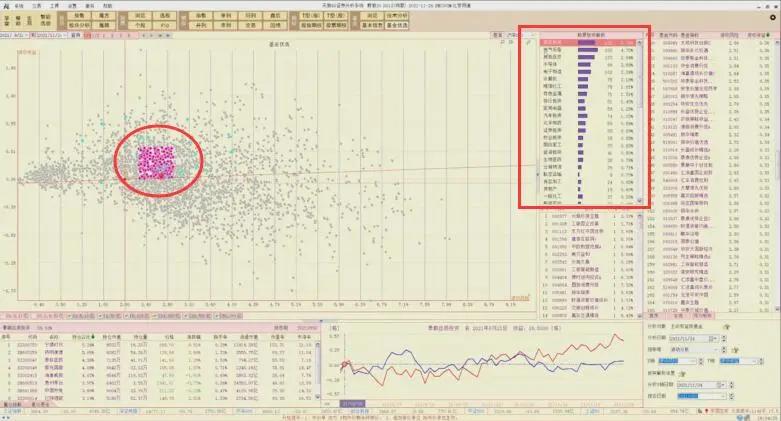
Task: Sort the fund list by 基金简称 column
Action: coord(690,35)
